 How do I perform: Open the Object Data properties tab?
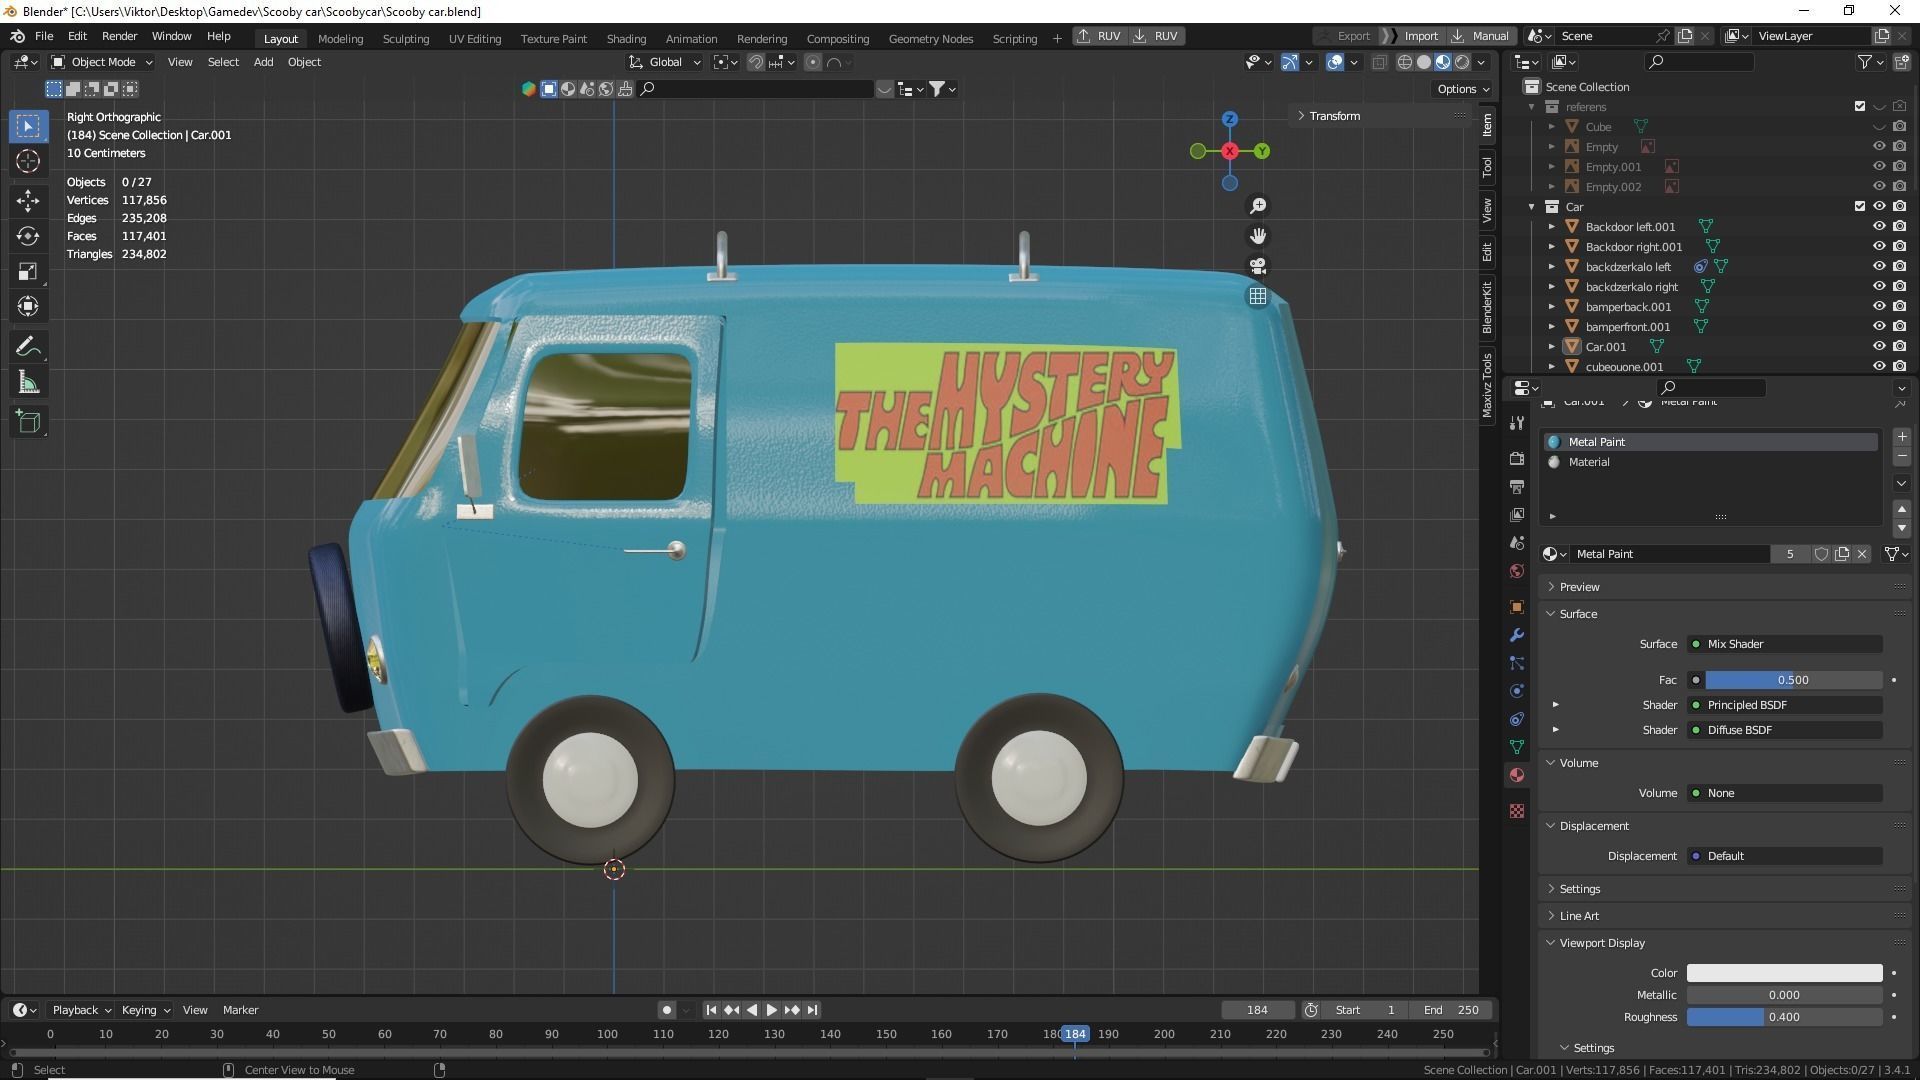point(1517,747)
